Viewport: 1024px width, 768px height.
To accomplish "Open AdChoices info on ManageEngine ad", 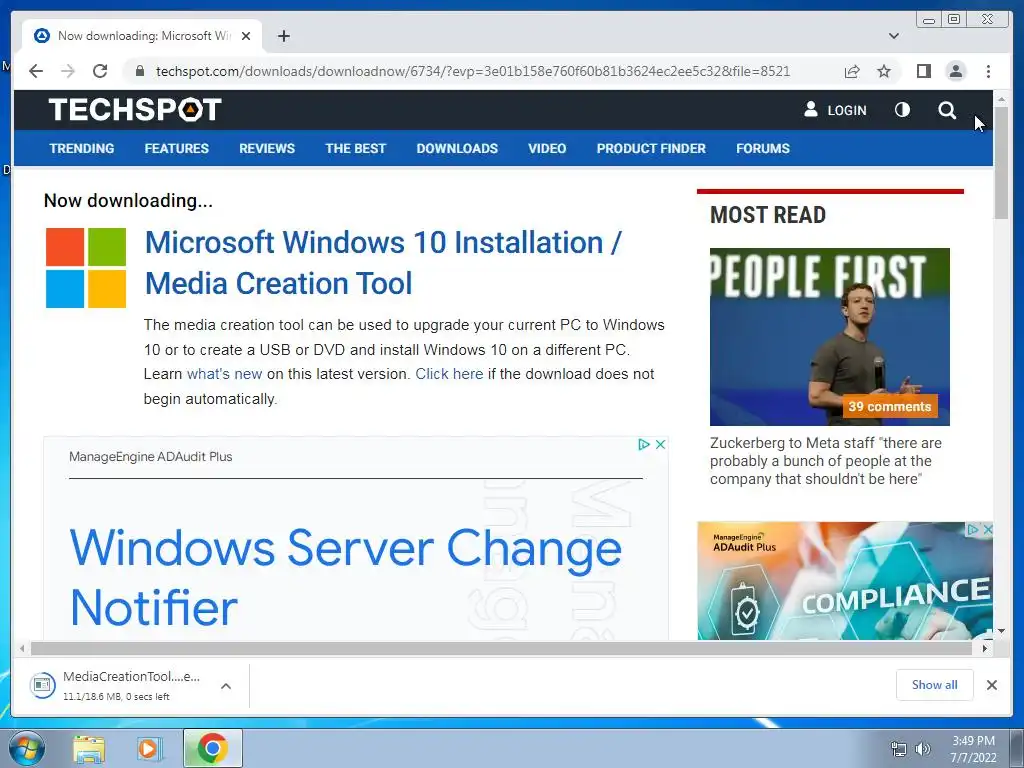I will 643,444.
